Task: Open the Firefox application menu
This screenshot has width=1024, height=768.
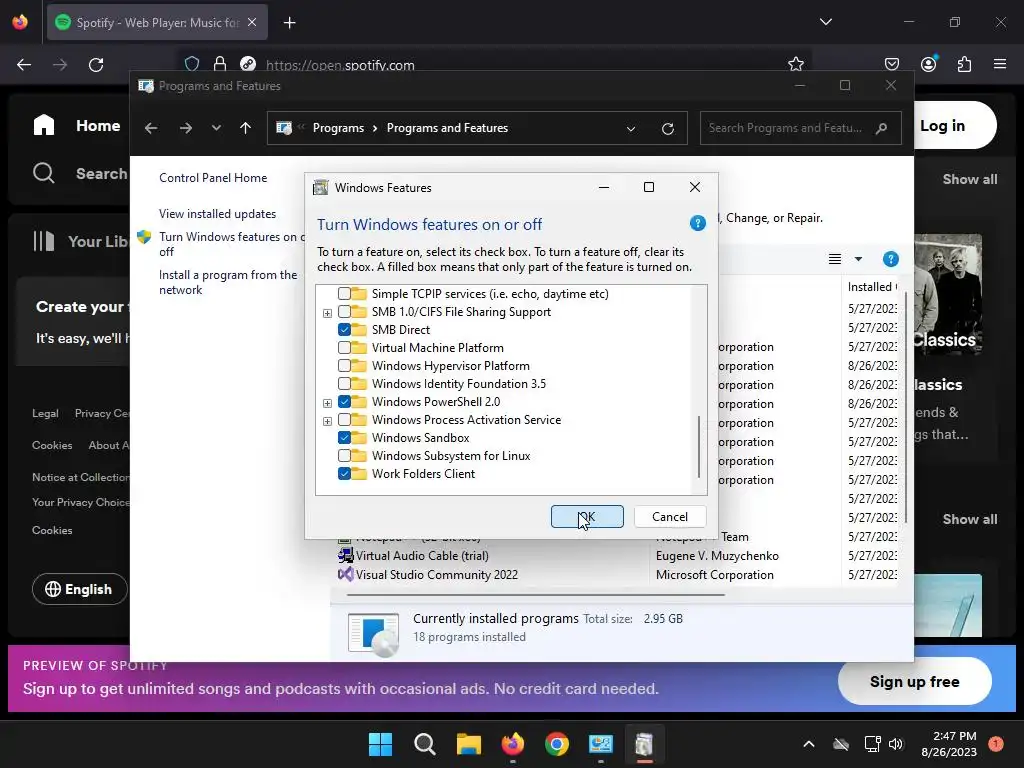Action: 1000,64
